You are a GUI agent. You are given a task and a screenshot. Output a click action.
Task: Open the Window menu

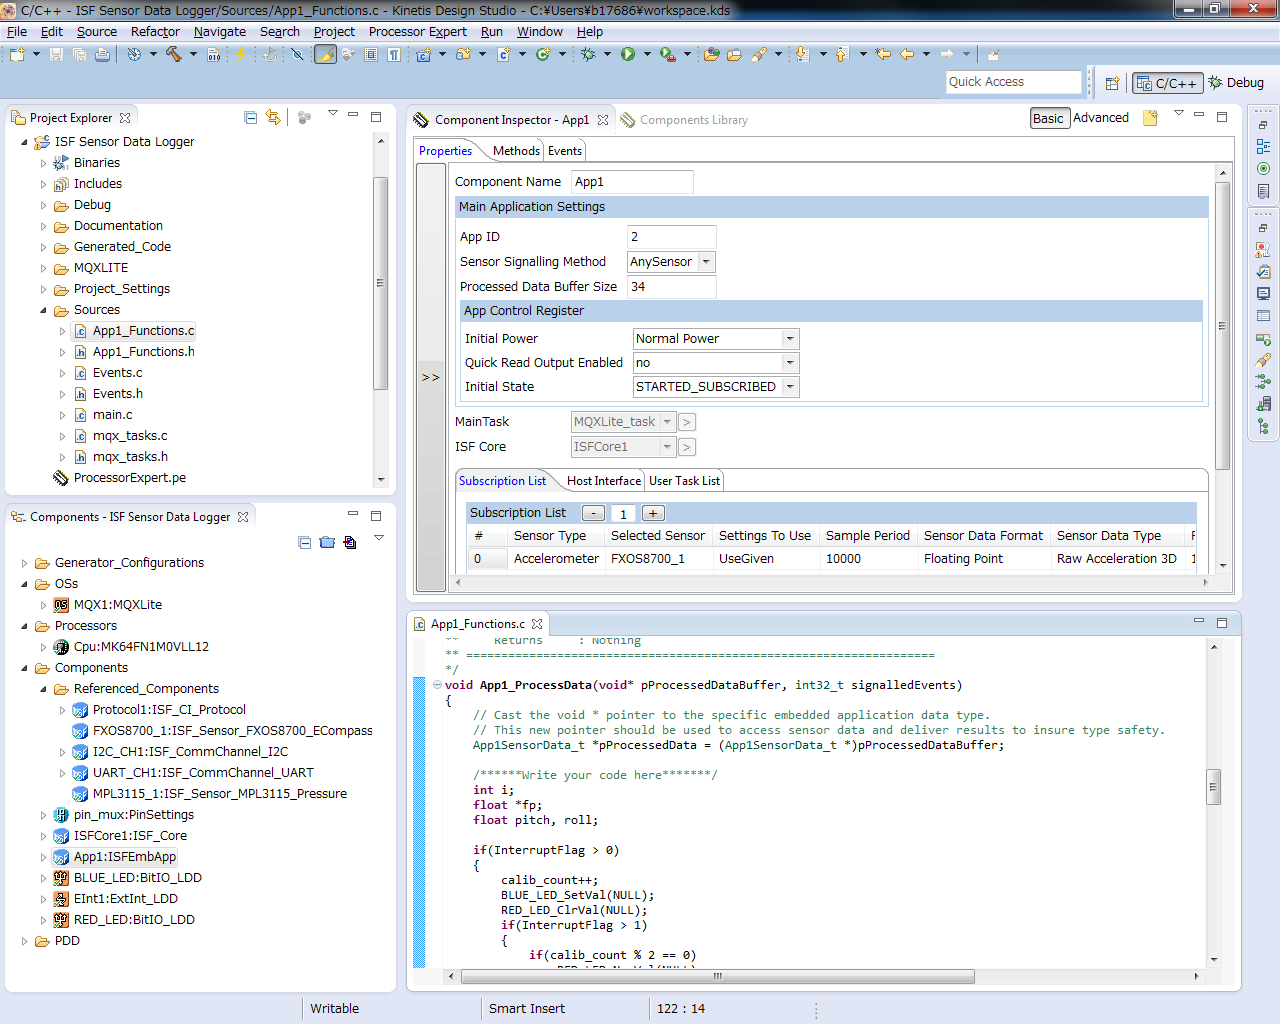tap(539, 31)
